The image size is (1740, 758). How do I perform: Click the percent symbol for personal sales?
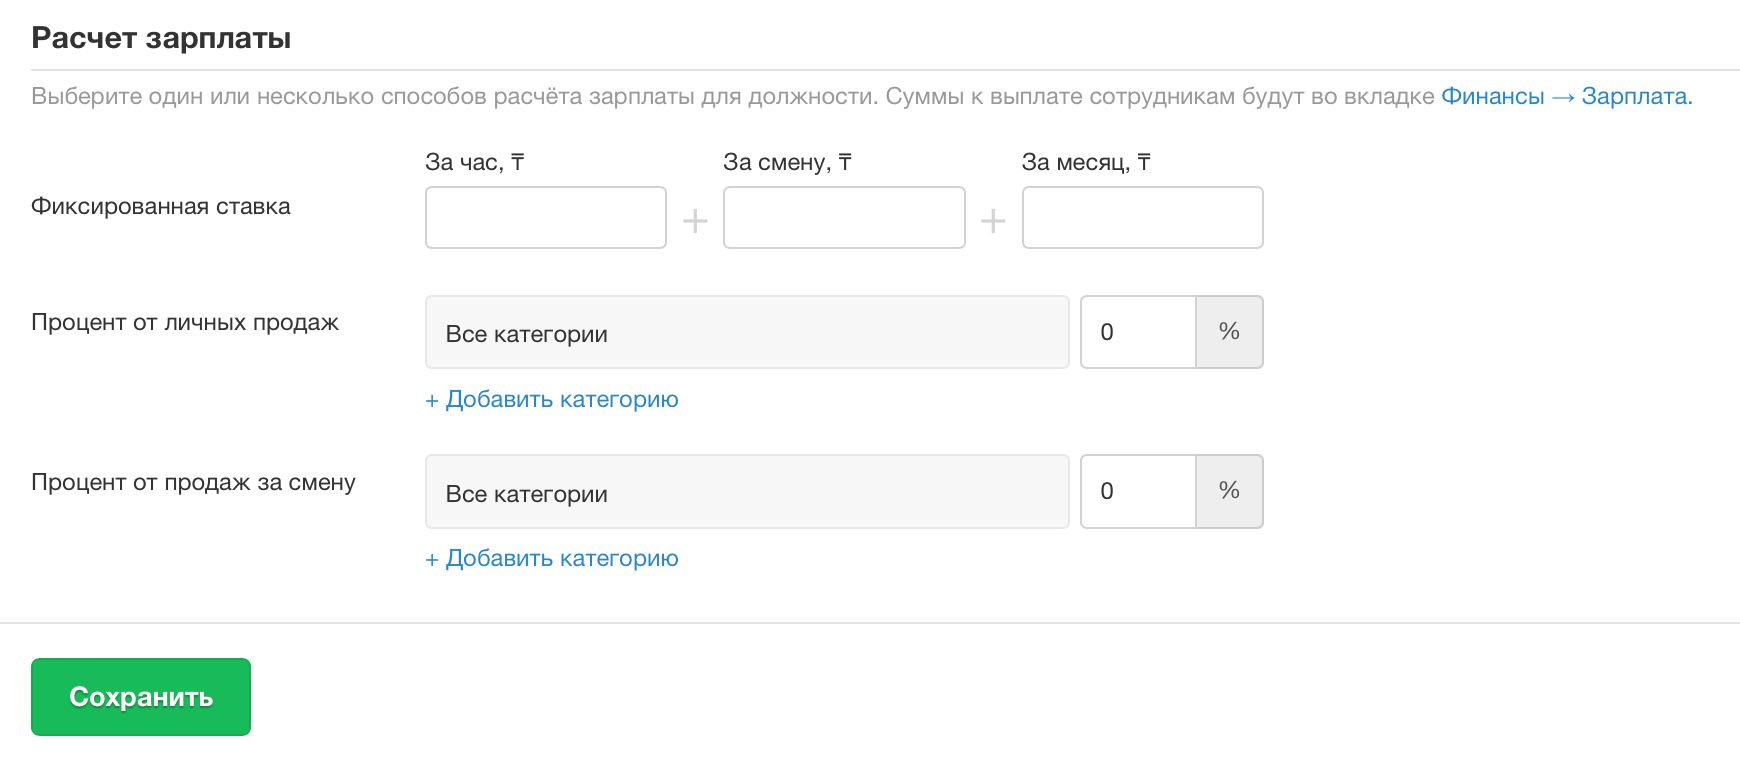point(1229,332)
